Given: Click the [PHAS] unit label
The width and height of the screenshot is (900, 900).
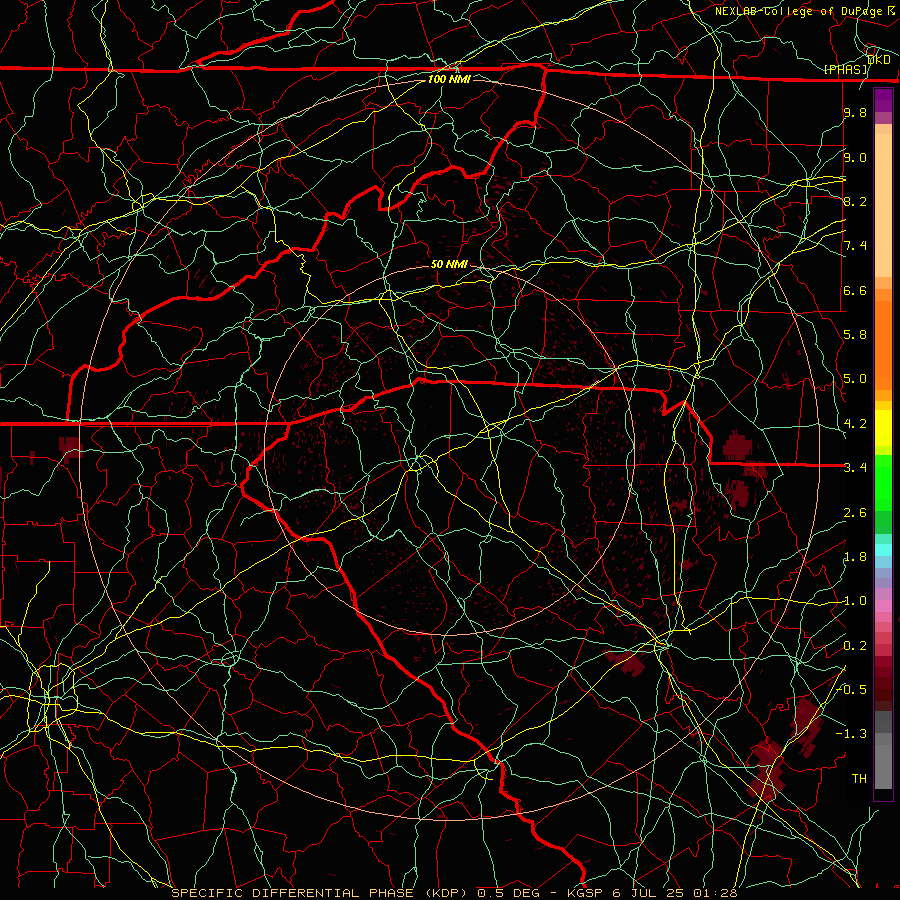Looking at the screenshot, I should [x=846, y=69].
